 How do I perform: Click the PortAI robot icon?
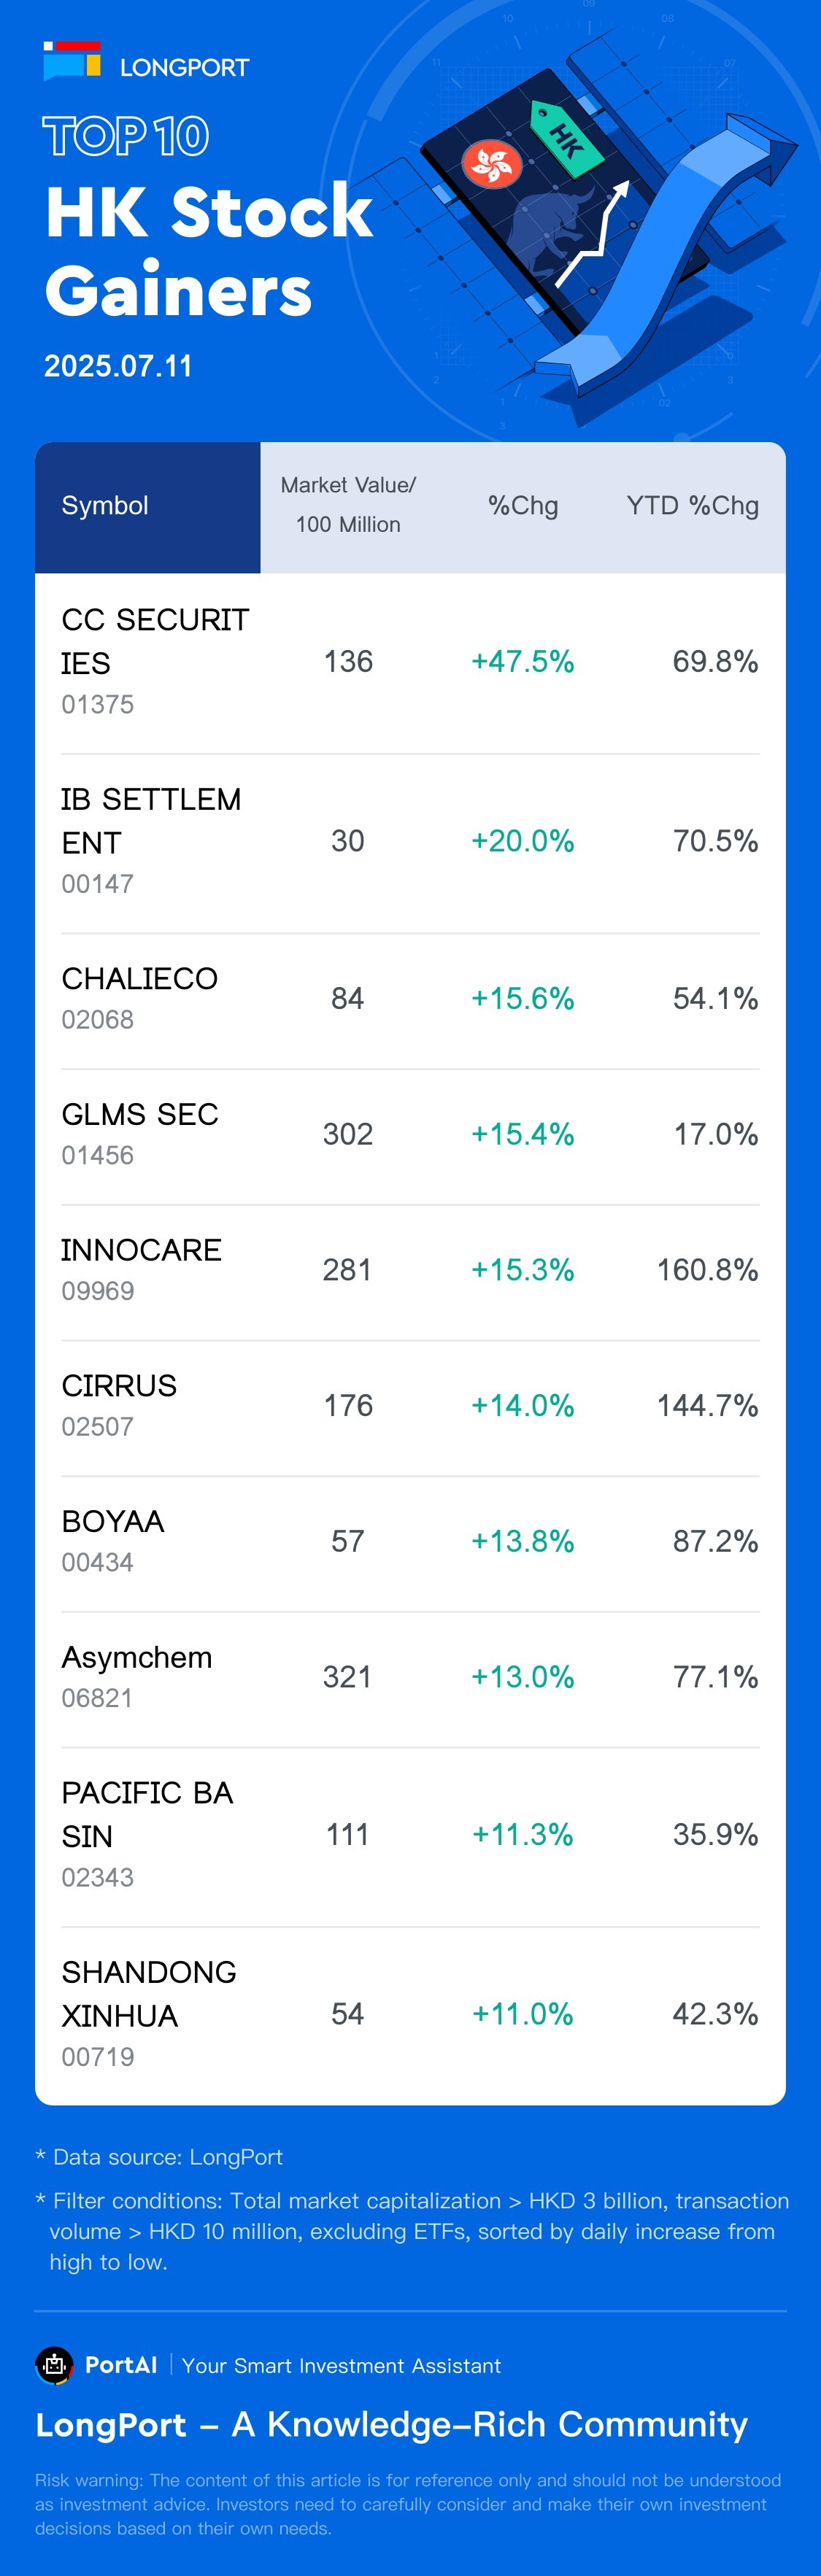[54, 2365]
